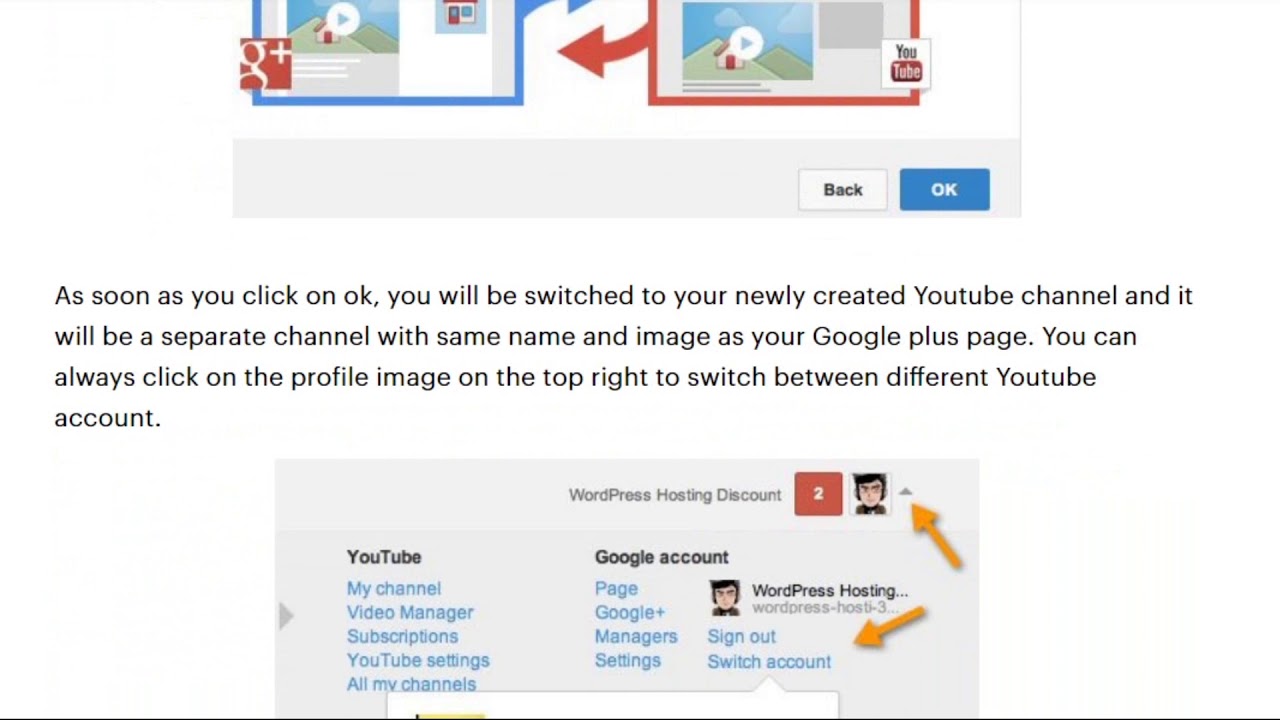This screenshot has height=720, width=1280.
Task: Click the Google account column heading
Action: pos(662,557)
